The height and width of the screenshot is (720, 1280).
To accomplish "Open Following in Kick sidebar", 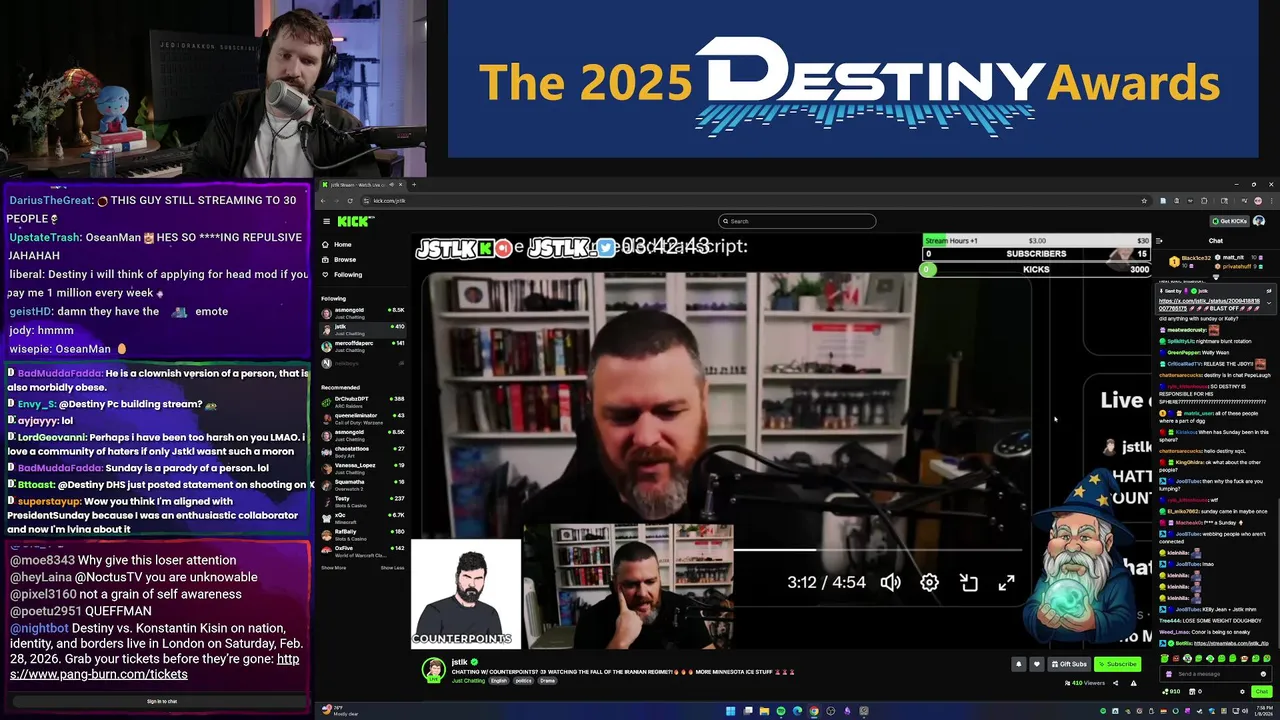I will tap(348, 275).
